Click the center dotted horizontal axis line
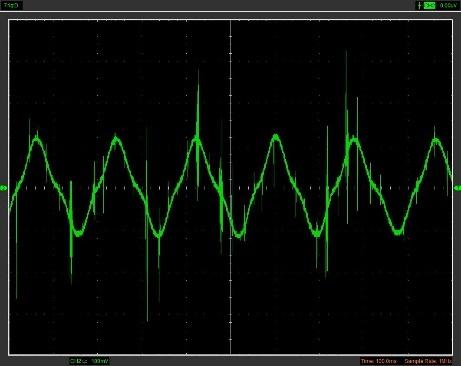Viewport: 461px width, 366px height. coord(231,188)
